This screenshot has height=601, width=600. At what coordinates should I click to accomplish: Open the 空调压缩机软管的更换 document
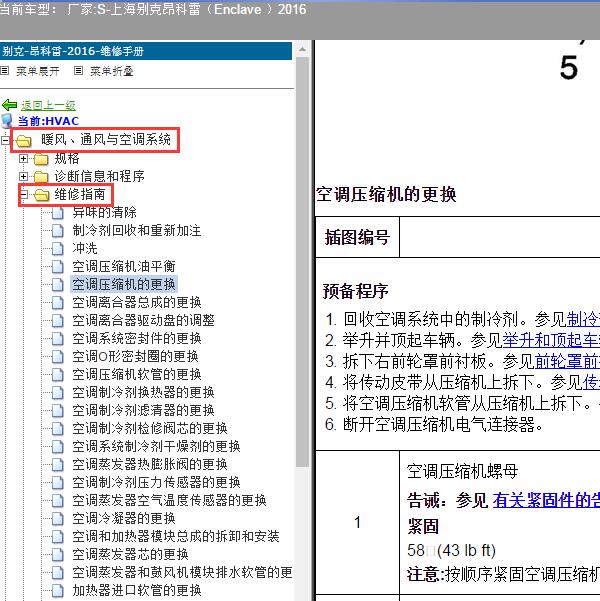[137, 374]
